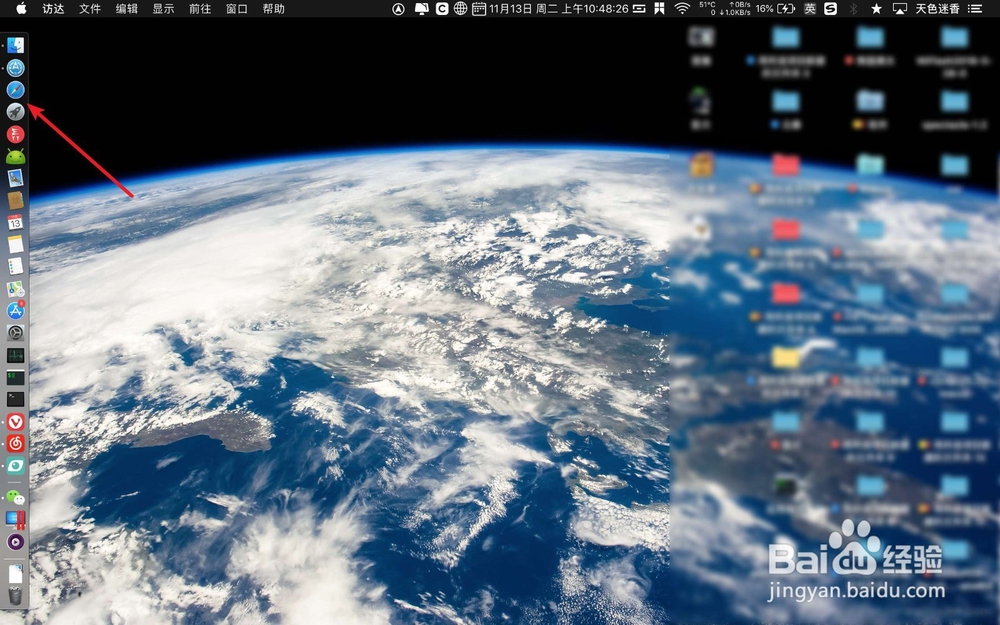
Task: Open Activity Monitor in the Dock
Action: (15, 355)
